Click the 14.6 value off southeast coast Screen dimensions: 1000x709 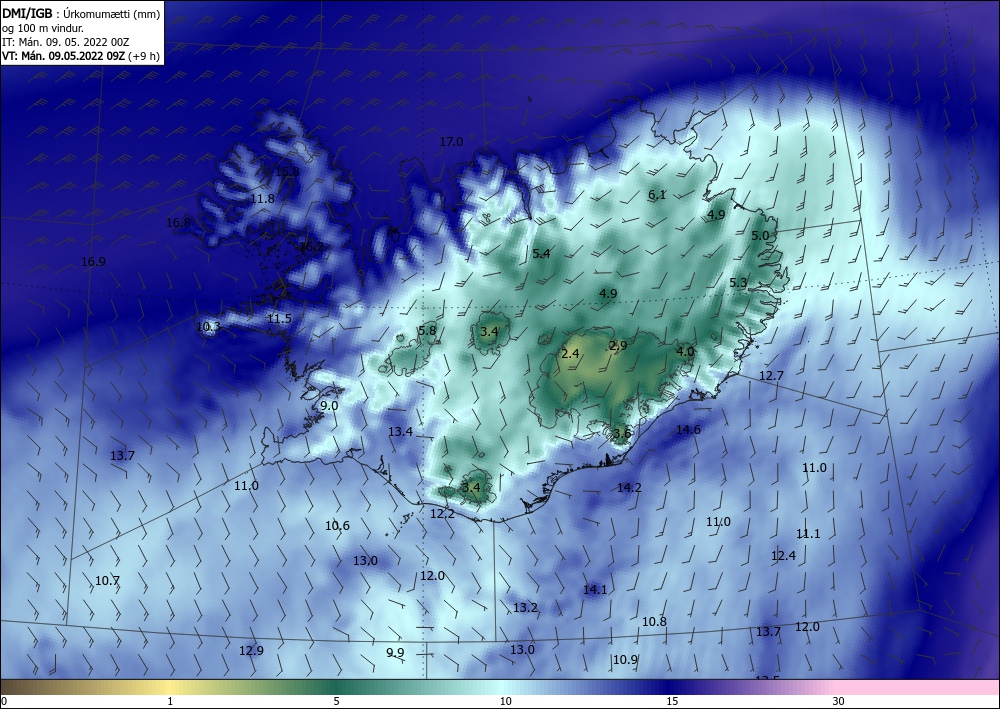[x=688, y=429]
